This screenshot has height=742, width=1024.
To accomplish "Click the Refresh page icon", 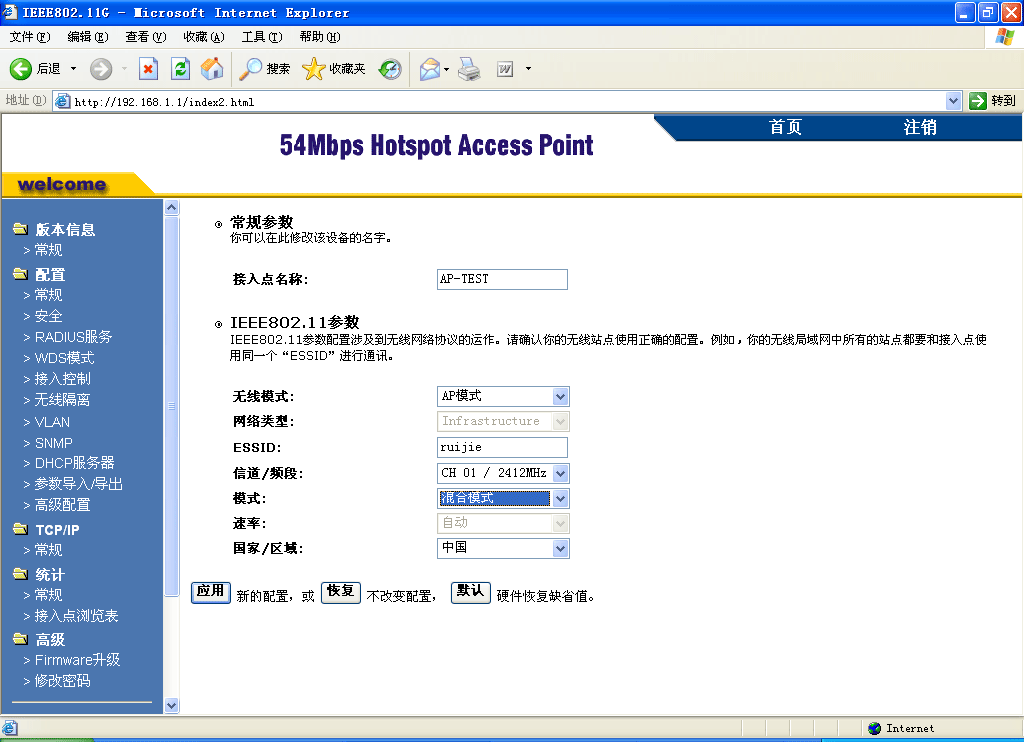I will pyautogui.click(x=180, y=69).
